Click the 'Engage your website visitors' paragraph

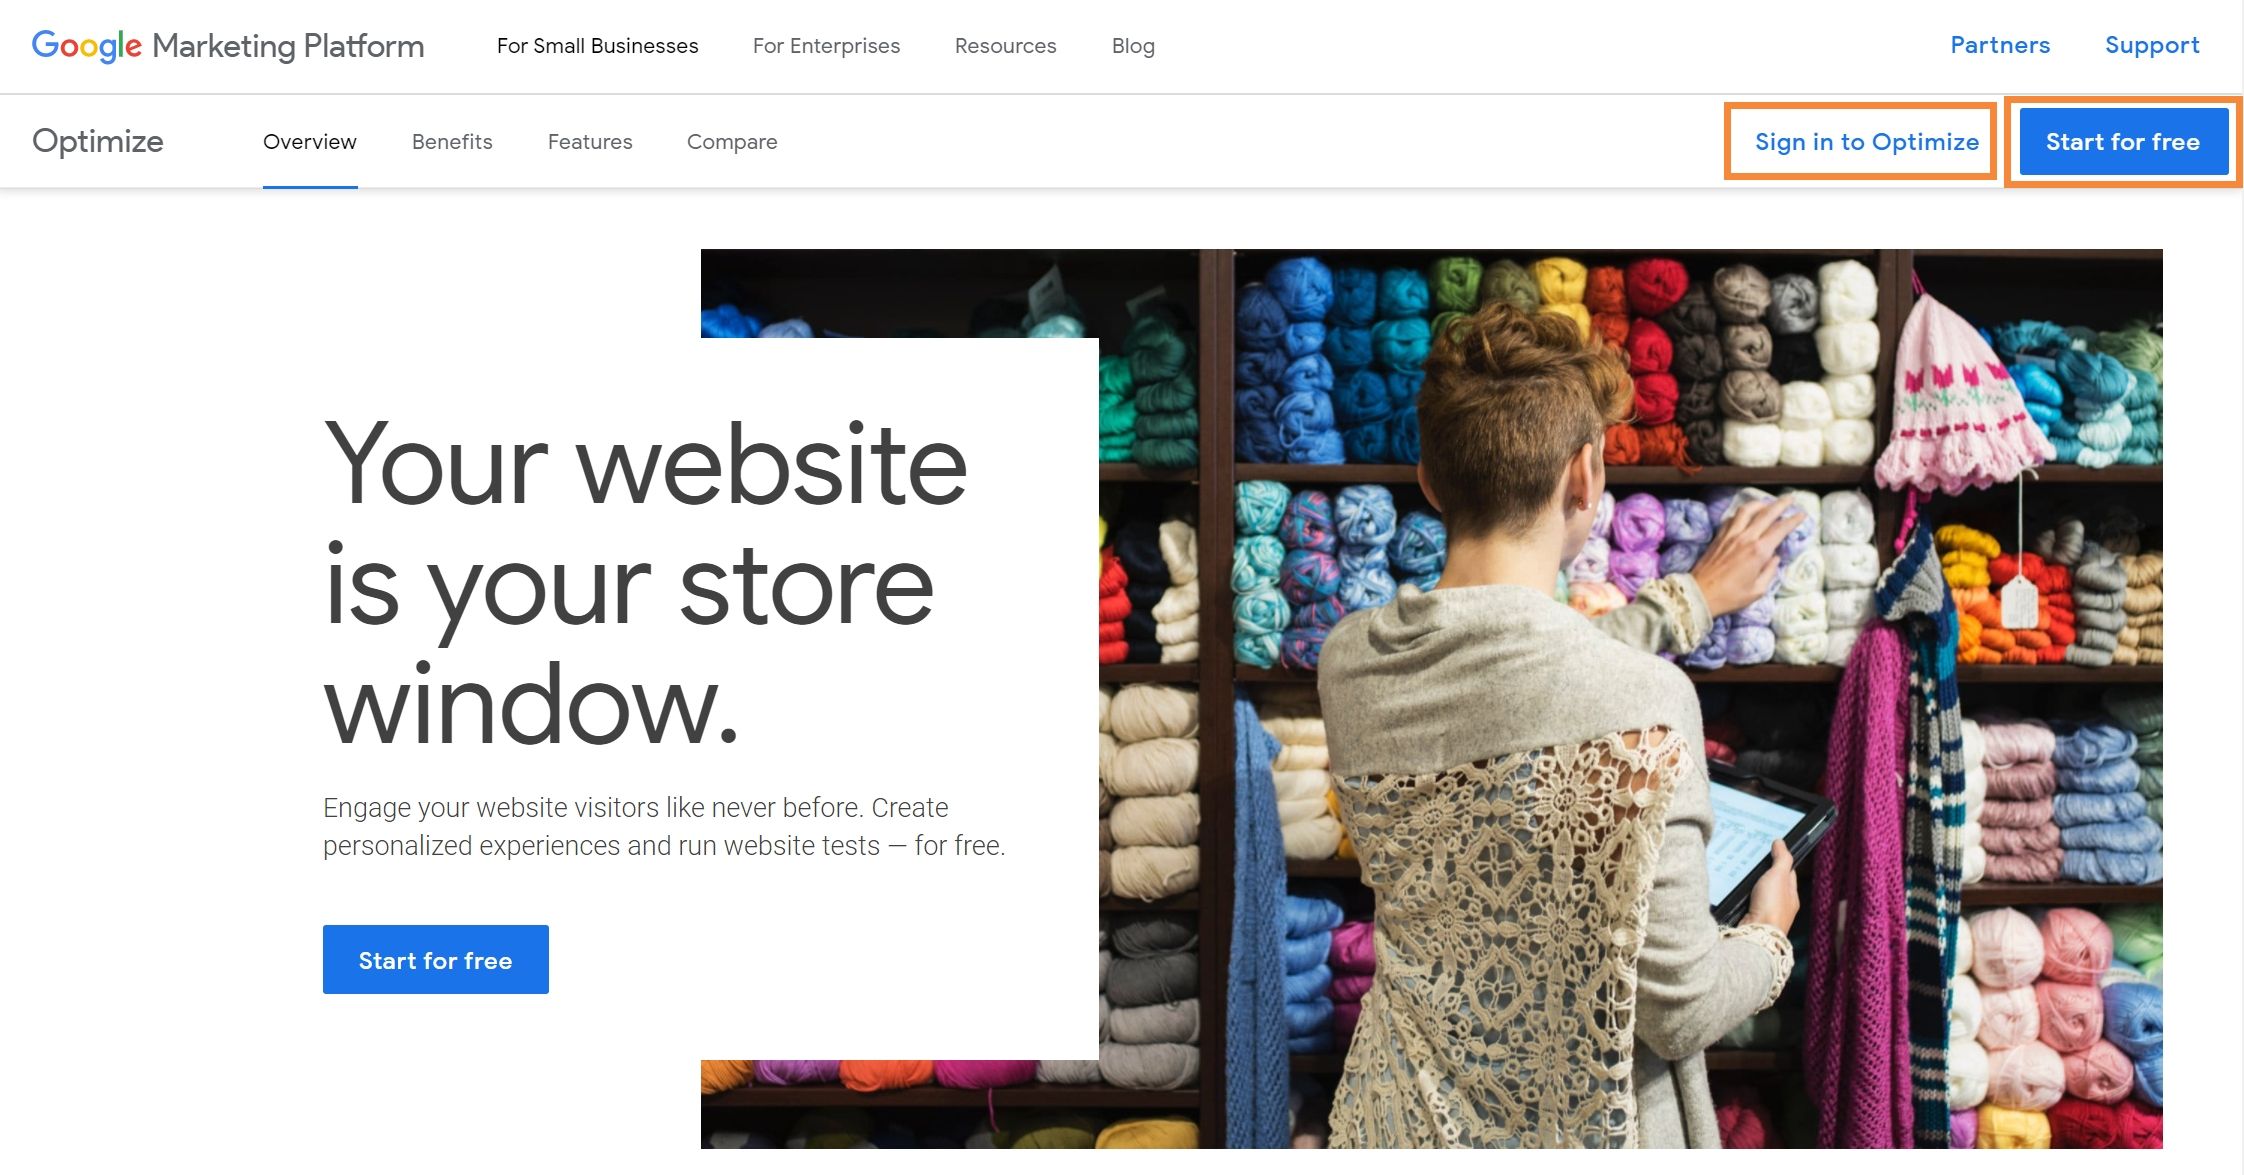[664, 826]
